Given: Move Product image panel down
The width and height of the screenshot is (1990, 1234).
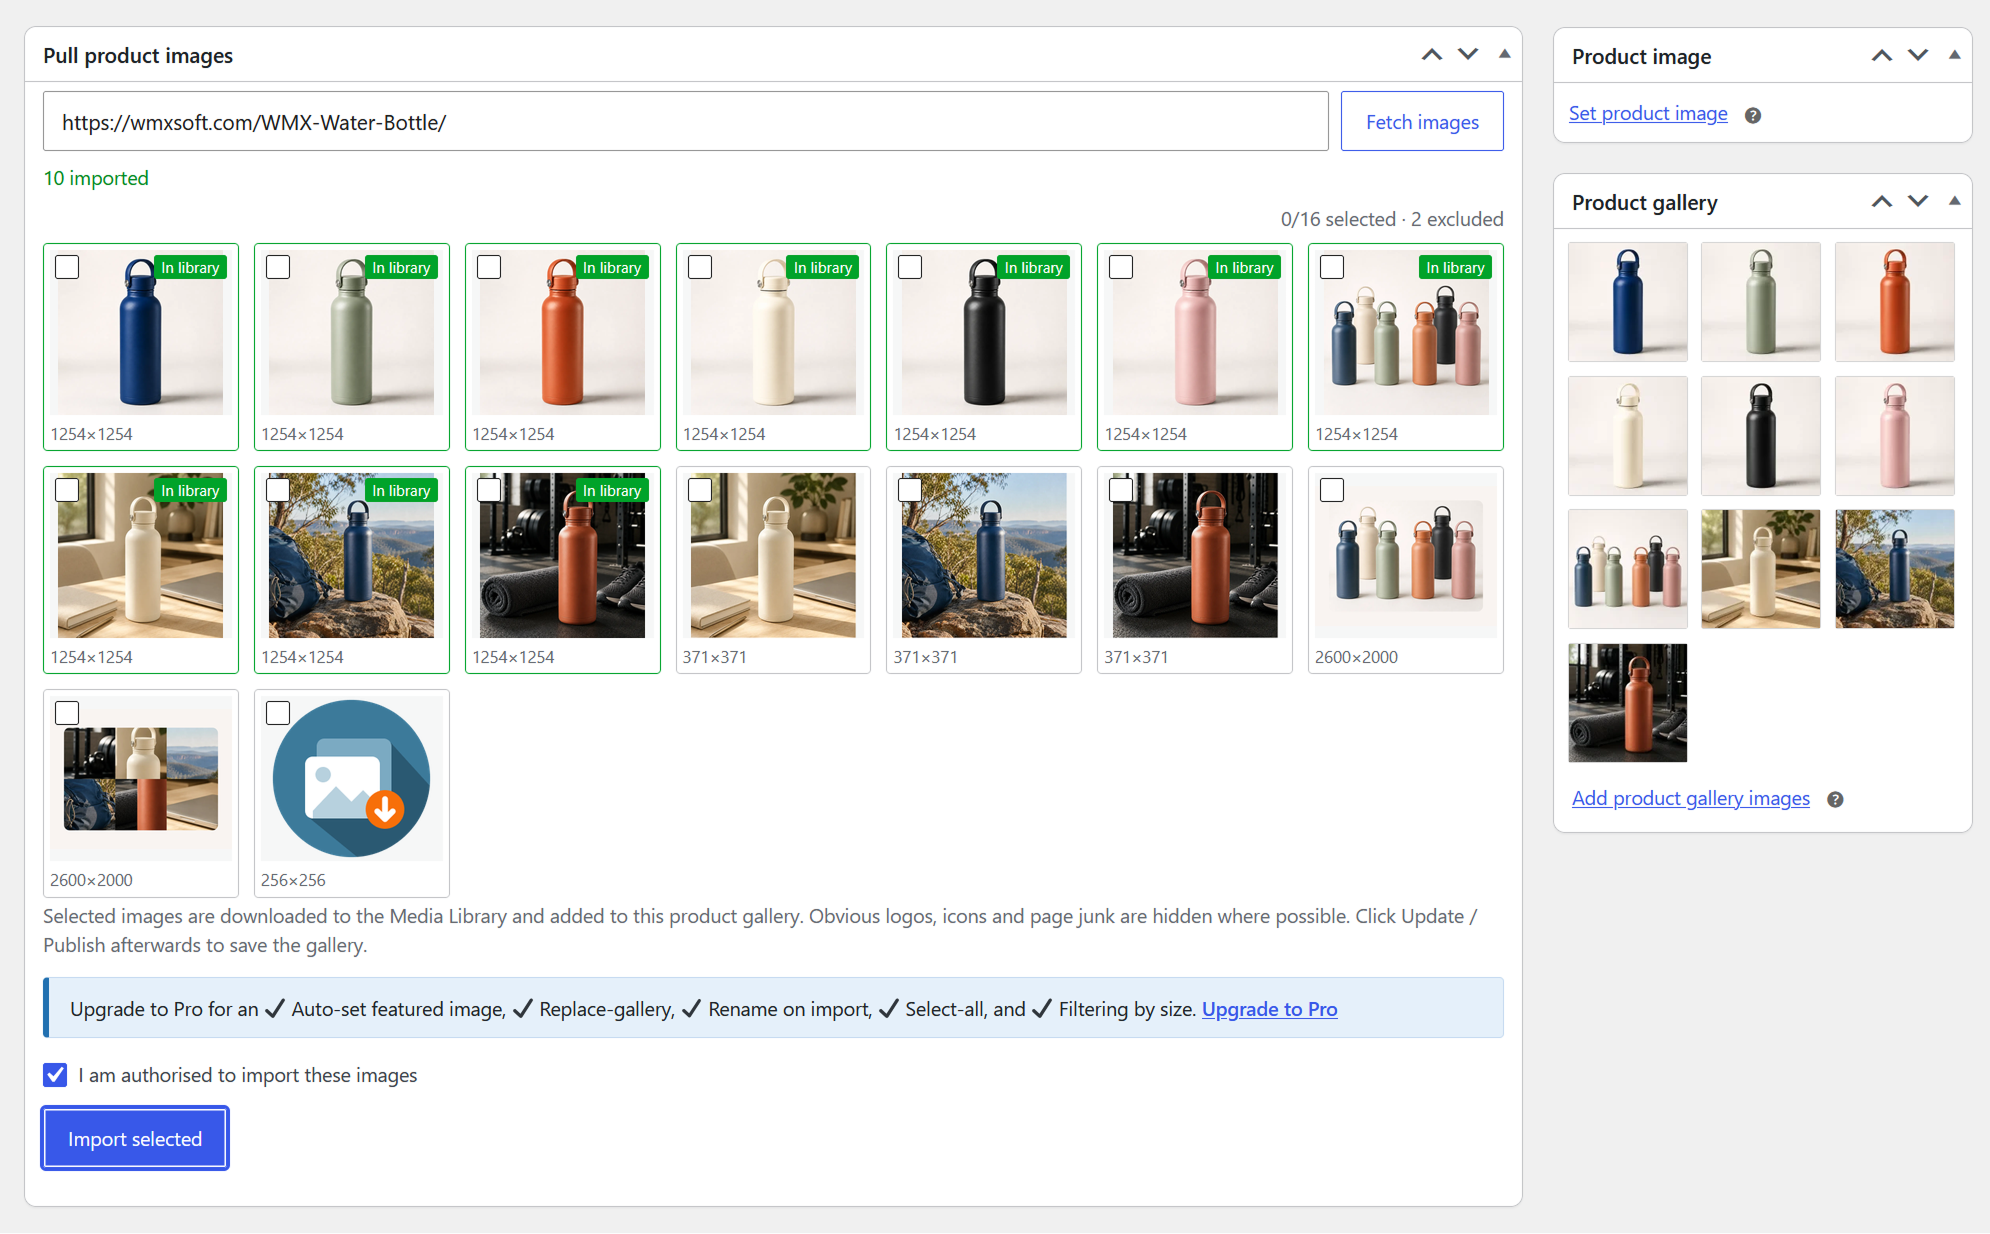Looking at the screenshot, I should tap(1918, 56).
